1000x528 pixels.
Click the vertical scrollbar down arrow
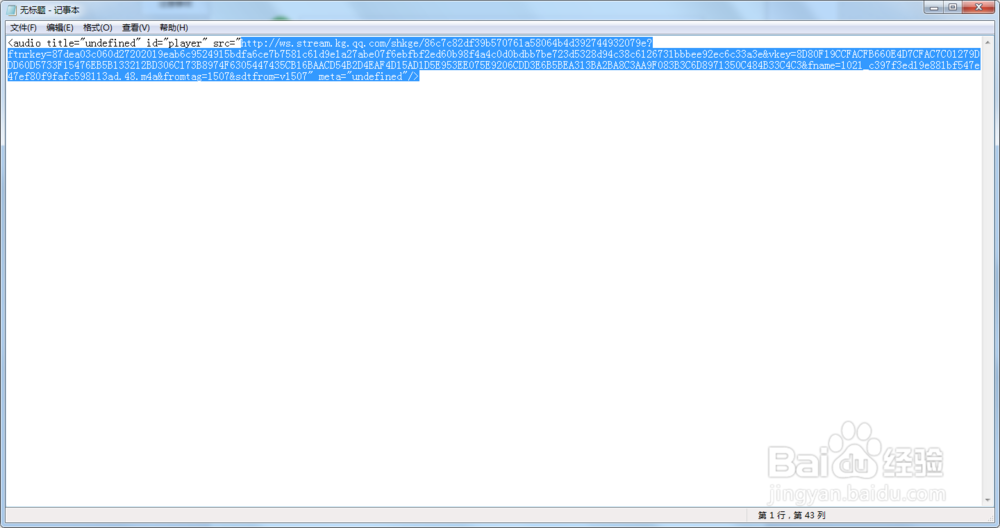coord(988,501)
